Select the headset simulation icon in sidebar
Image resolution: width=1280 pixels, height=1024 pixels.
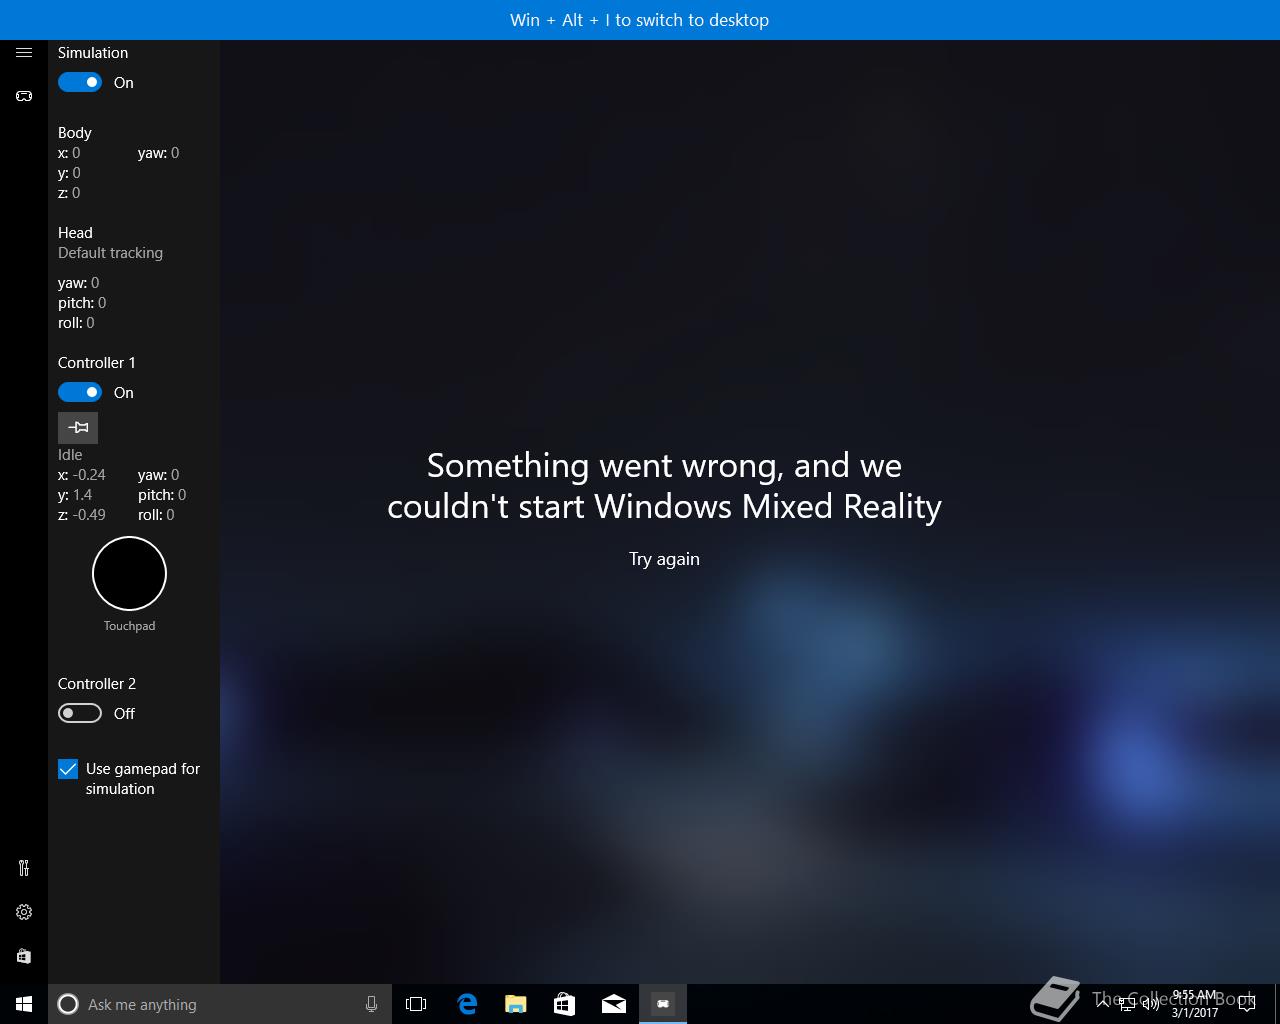click(x=24, y=96)
